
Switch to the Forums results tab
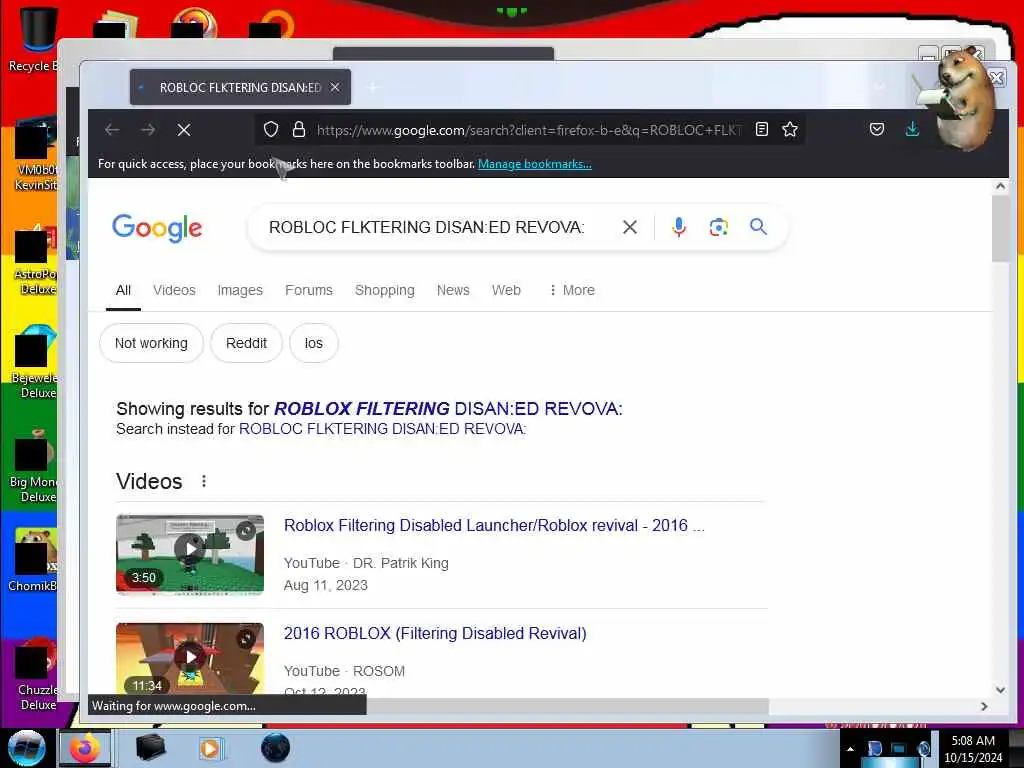(x=309, y=290)
